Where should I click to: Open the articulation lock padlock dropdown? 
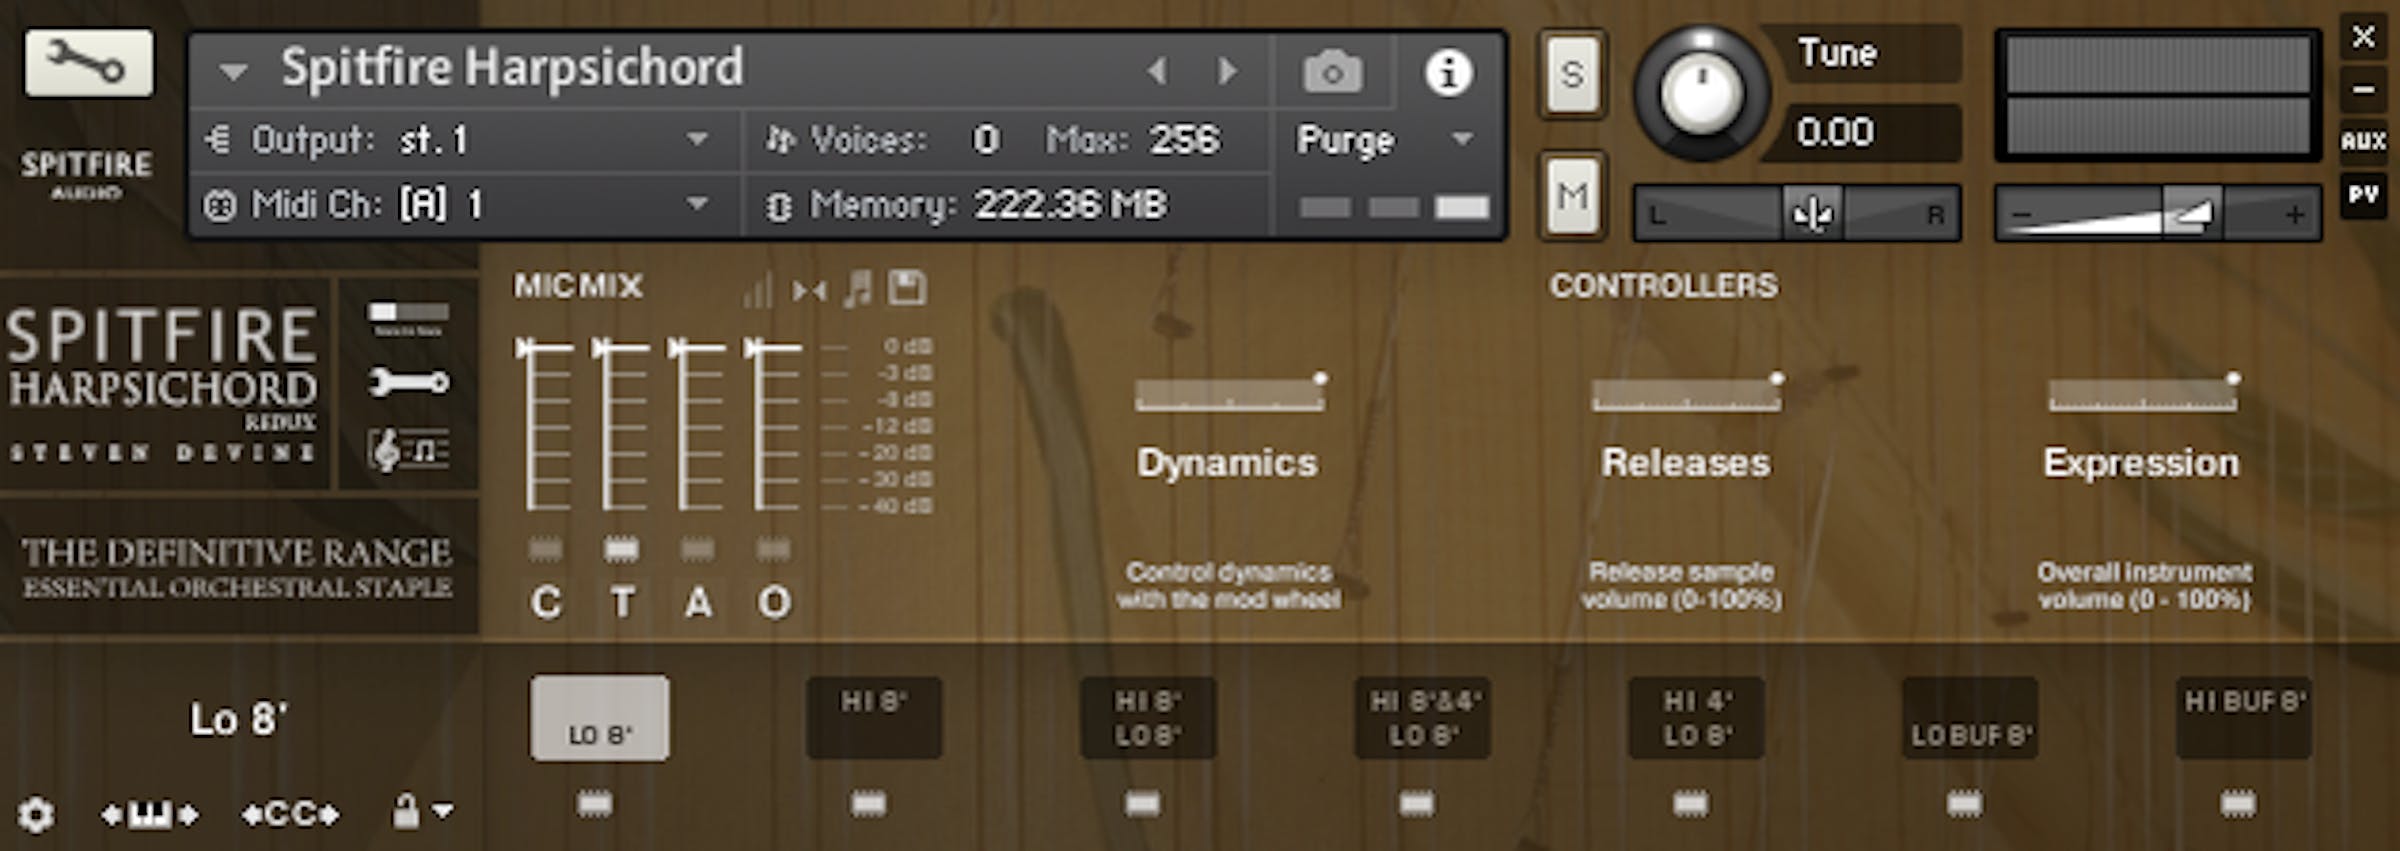coord(422,811)
